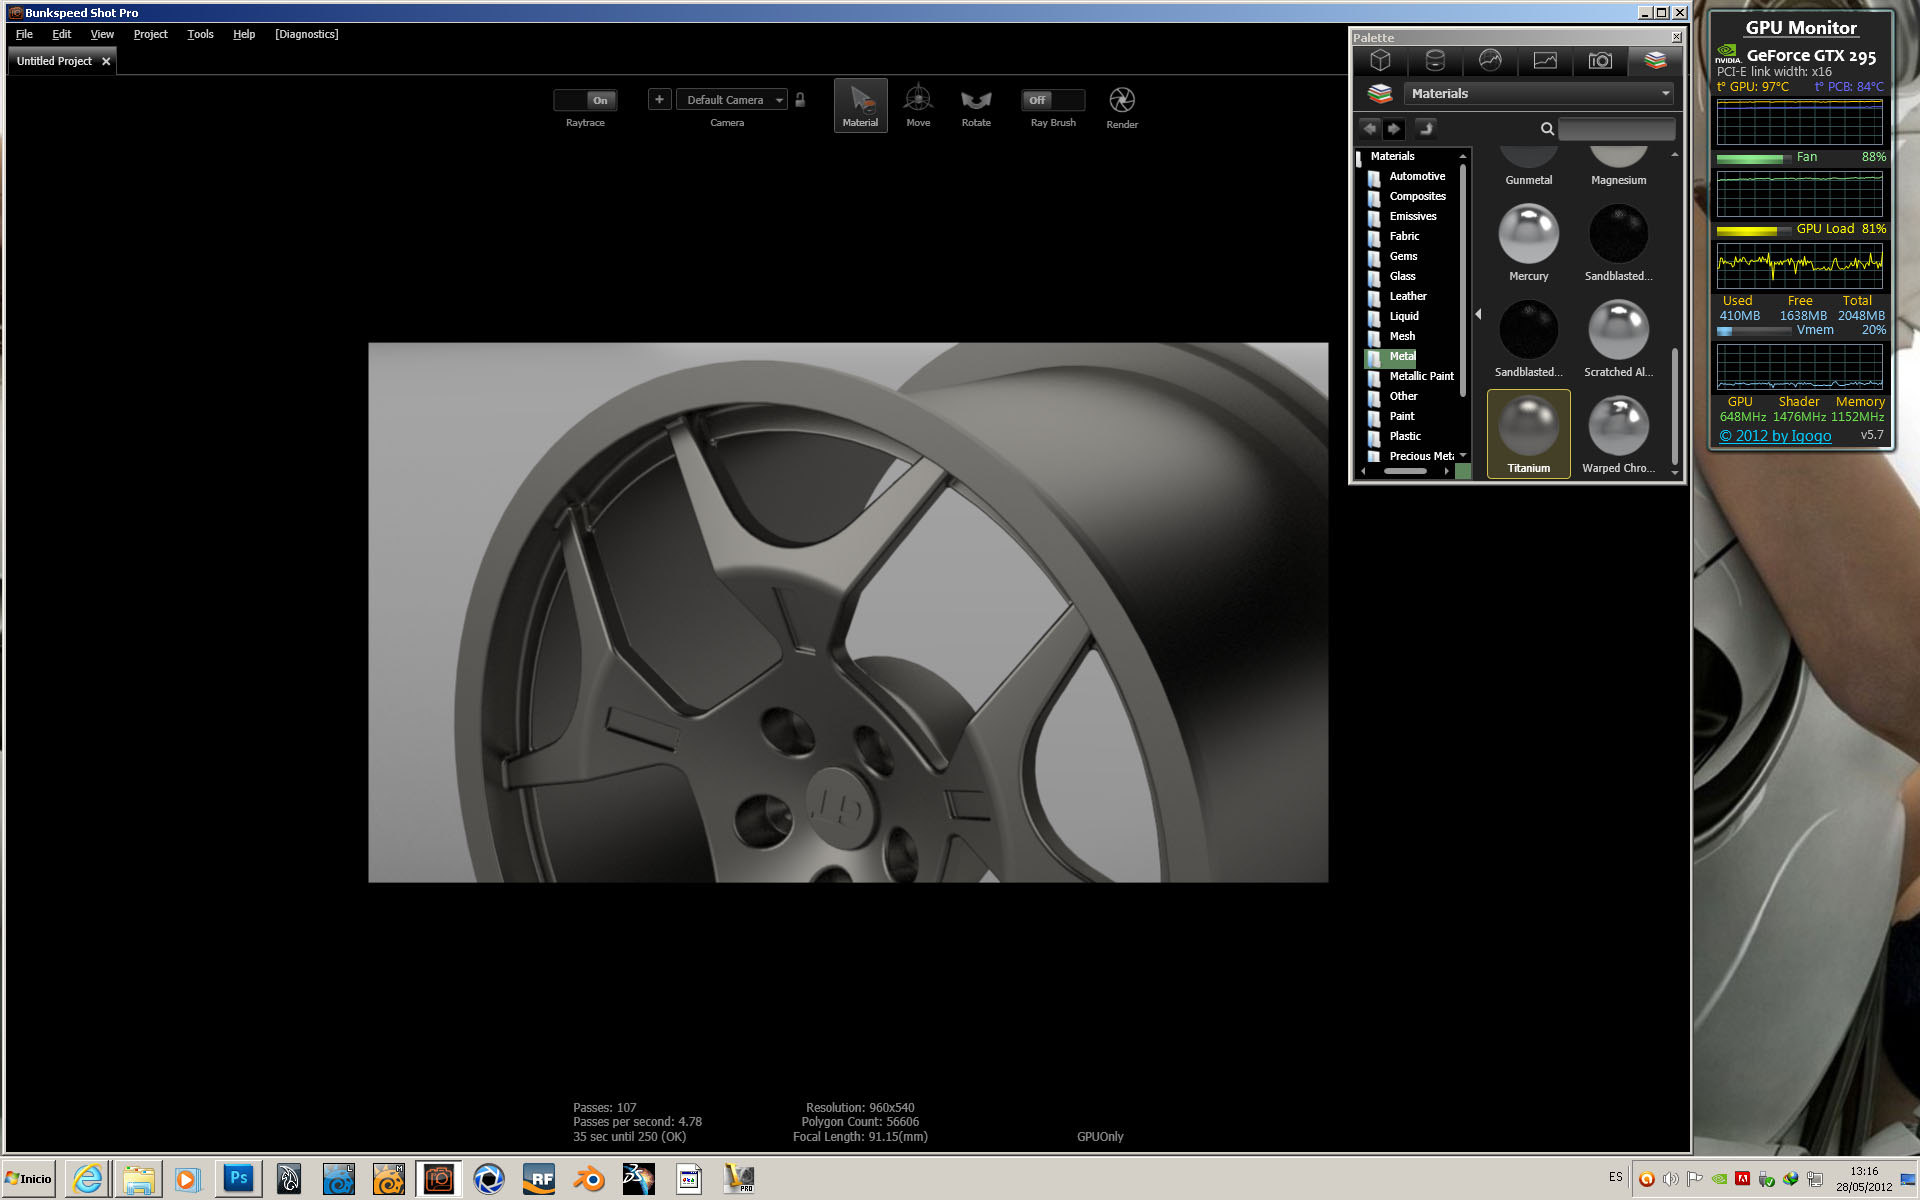
Task: Open Blender from the taskbar
Action: (589, 1179)
